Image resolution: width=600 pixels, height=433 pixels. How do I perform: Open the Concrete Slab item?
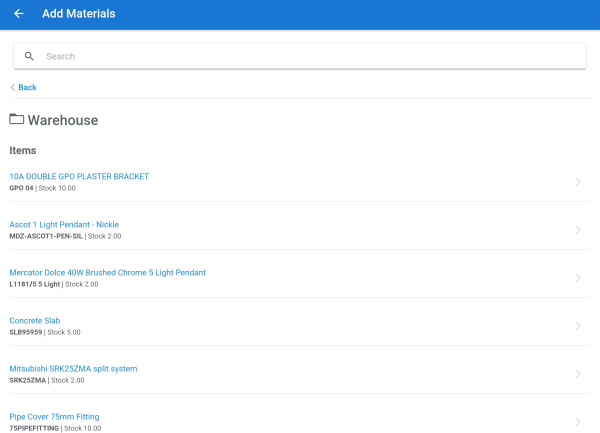click(35, 321)
